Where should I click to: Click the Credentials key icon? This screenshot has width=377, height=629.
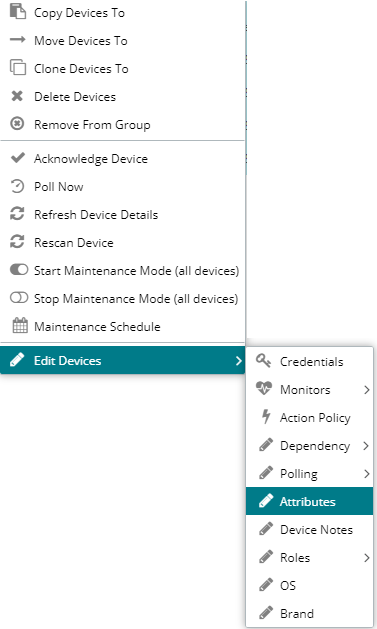point(263,361)
